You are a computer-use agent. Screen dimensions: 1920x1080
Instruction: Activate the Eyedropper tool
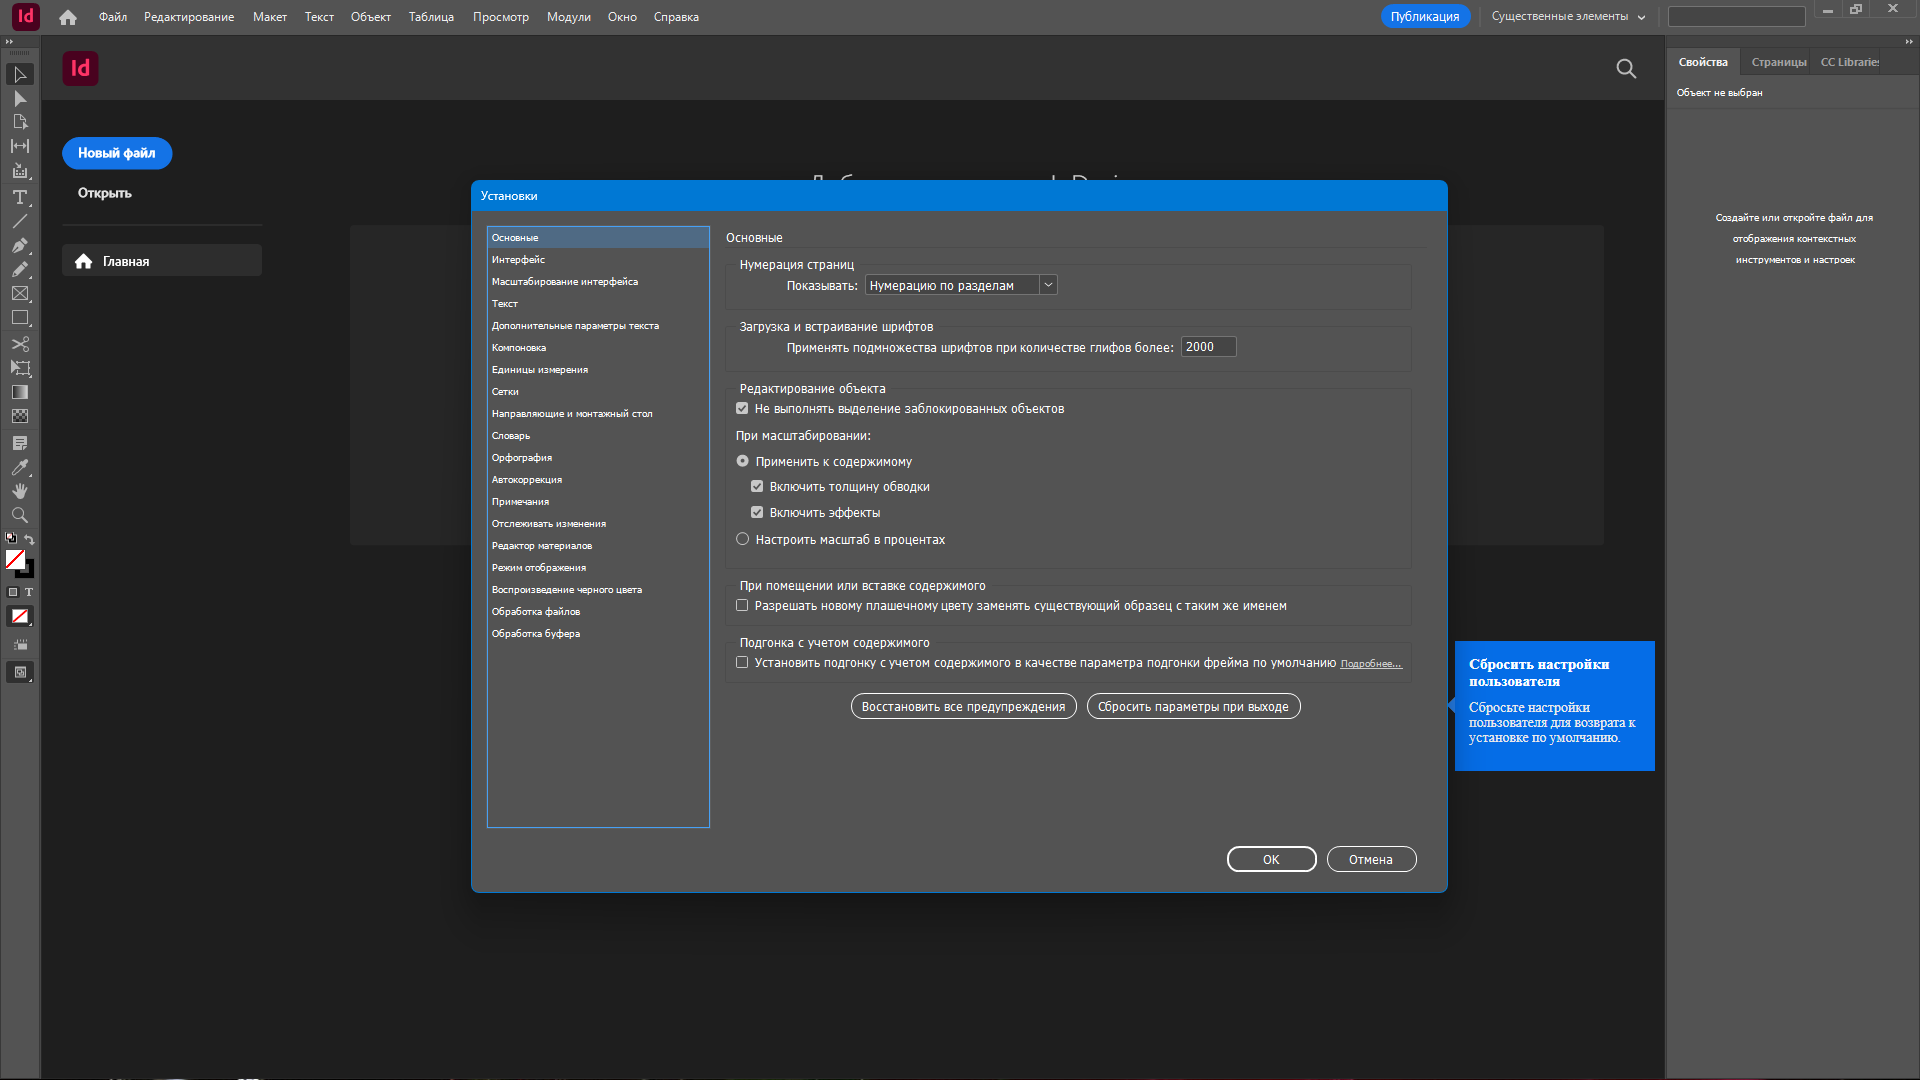click(x=19, y=467)
